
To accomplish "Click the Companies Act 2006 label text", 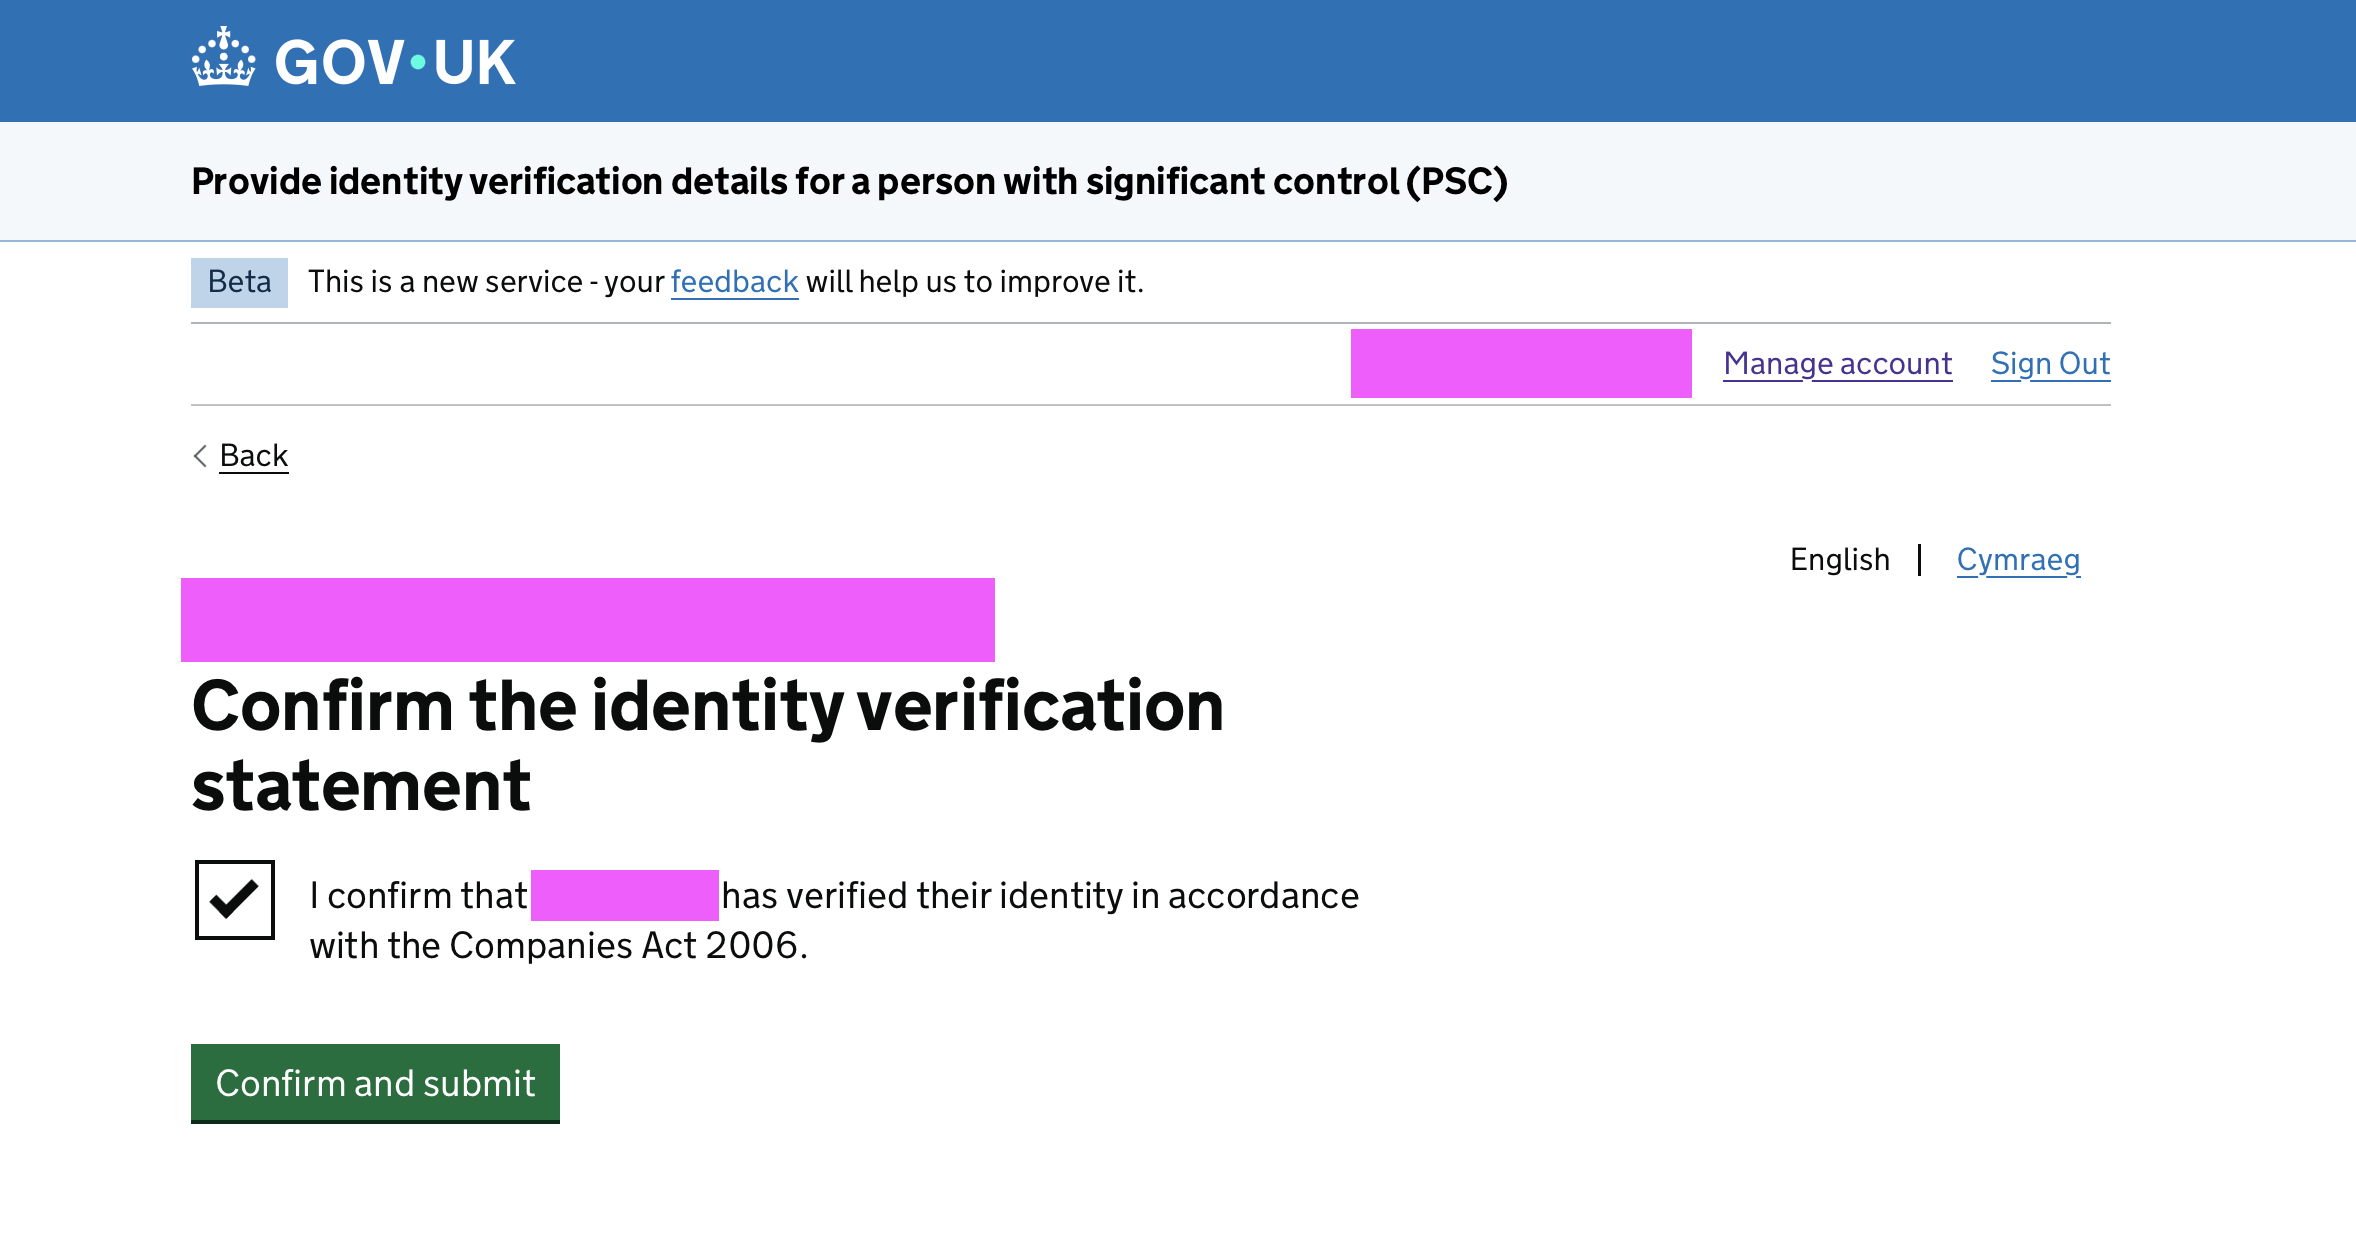I will (x=628, y=946).
